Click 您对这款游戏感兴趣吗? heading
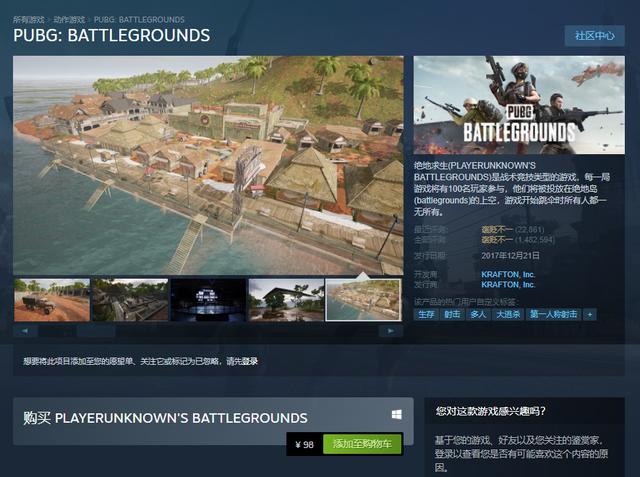This screenshot has height=477, width=640. pyautogui.click(x=491, y=411)
